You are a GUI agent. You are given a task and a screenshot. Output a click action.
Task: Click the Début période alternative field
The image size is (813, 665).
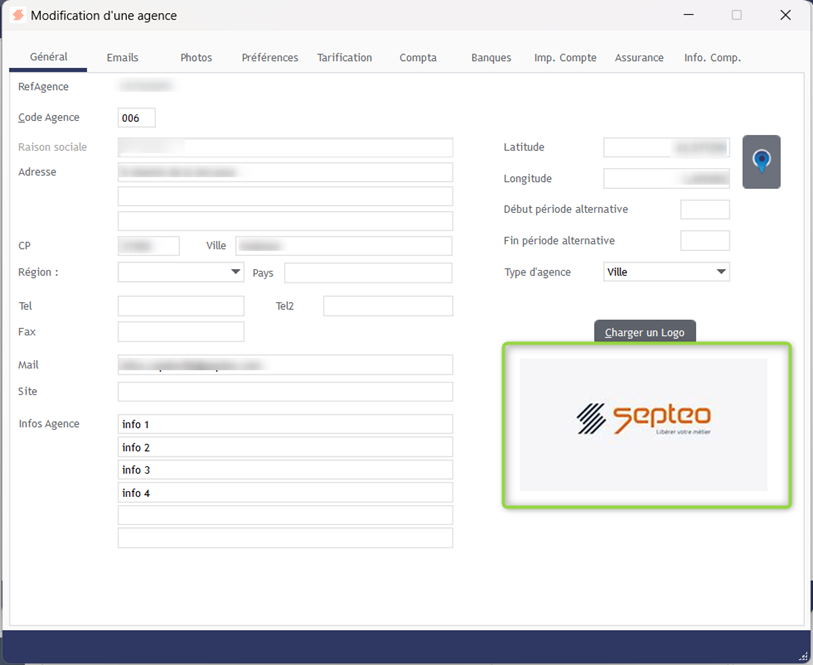pos(705,209)
